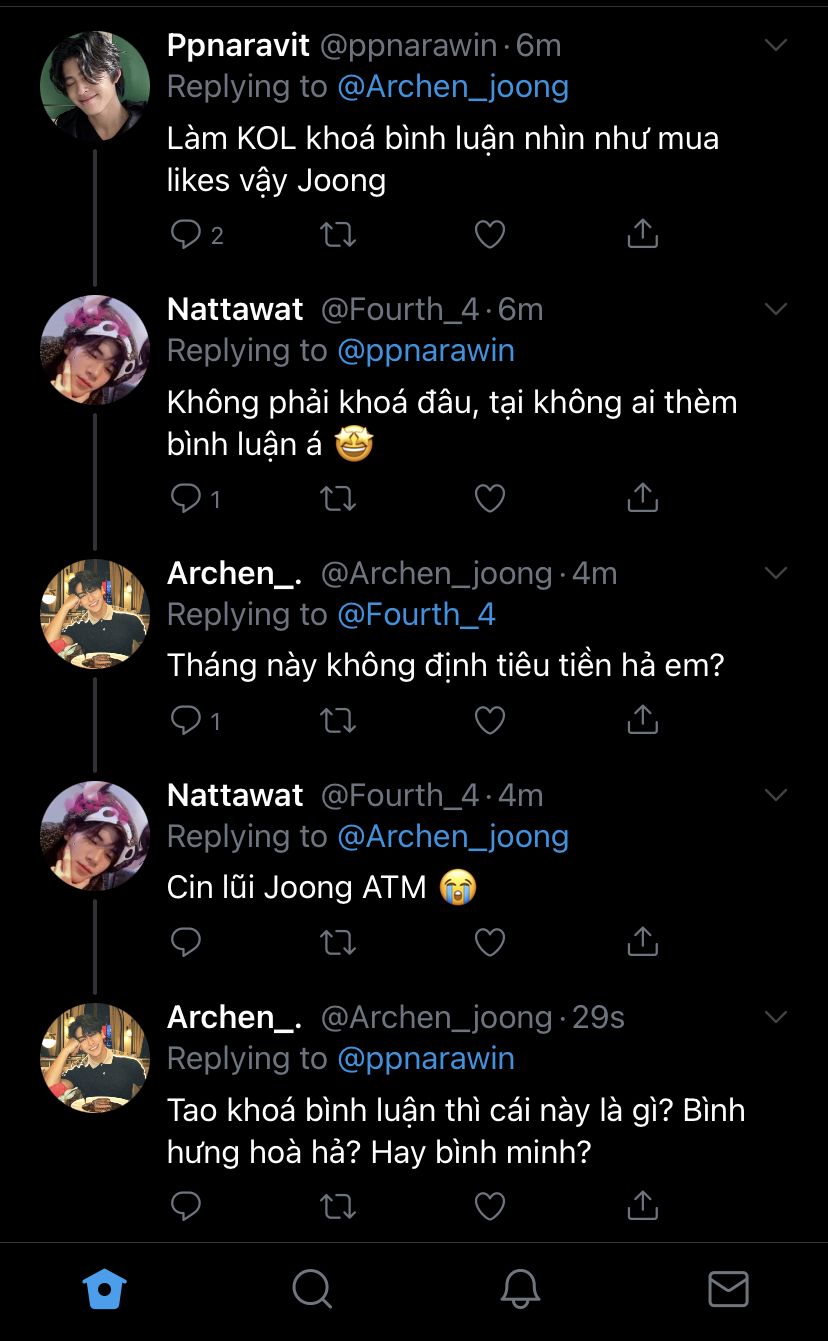Retweet Archen's tweet posted 4m ago
Image resolution: width=828 pixels, height=1341 pixels.
coord(338,720)
